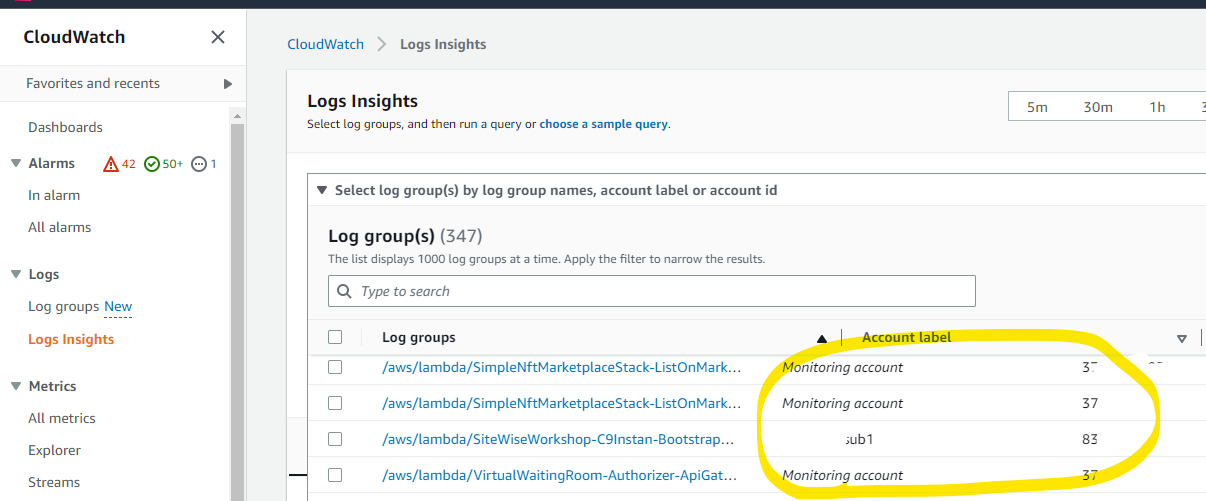
Task: Collapse the Select log group(s) panel
Action: [321, 190]
